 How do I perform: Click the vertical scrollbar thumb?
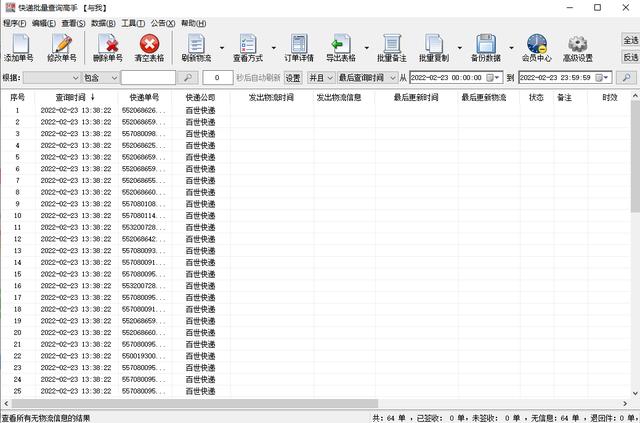635,157
